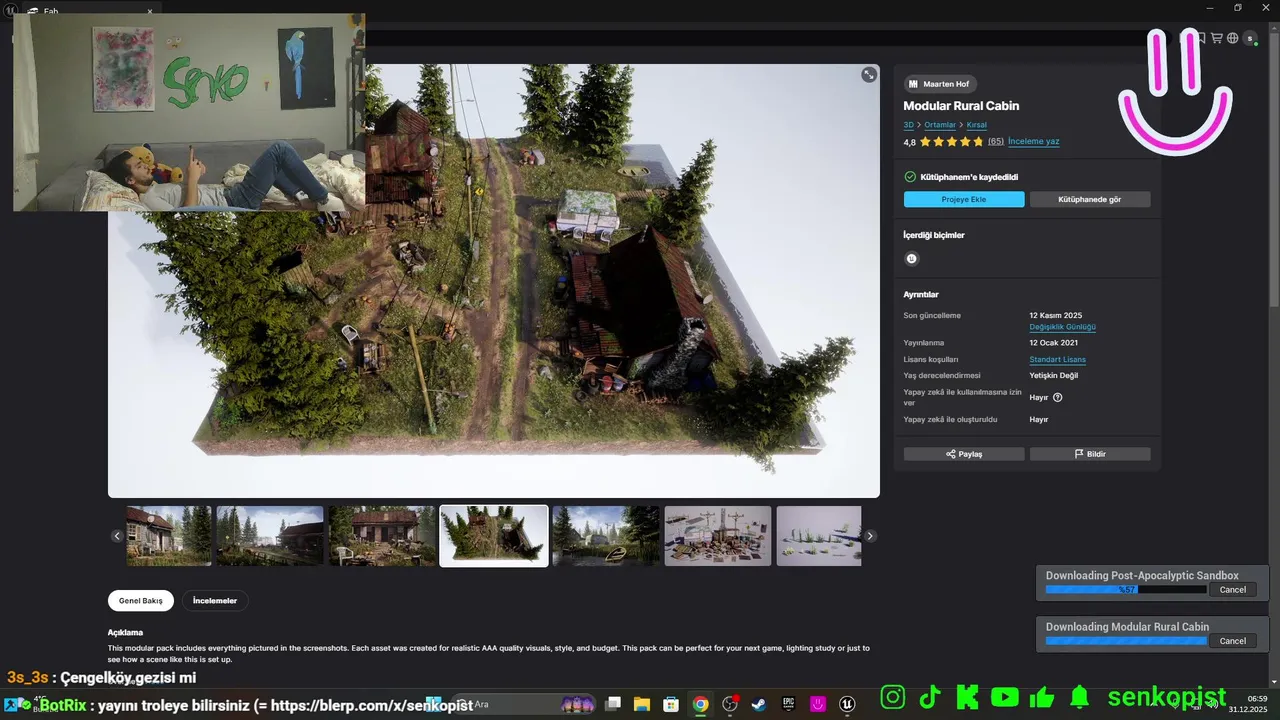Click the 12 Ocak 2021 publish date
Image resolution: width=1280 pixels, height=720 pixels.
pyautogui.click(x=1054, y=343)
